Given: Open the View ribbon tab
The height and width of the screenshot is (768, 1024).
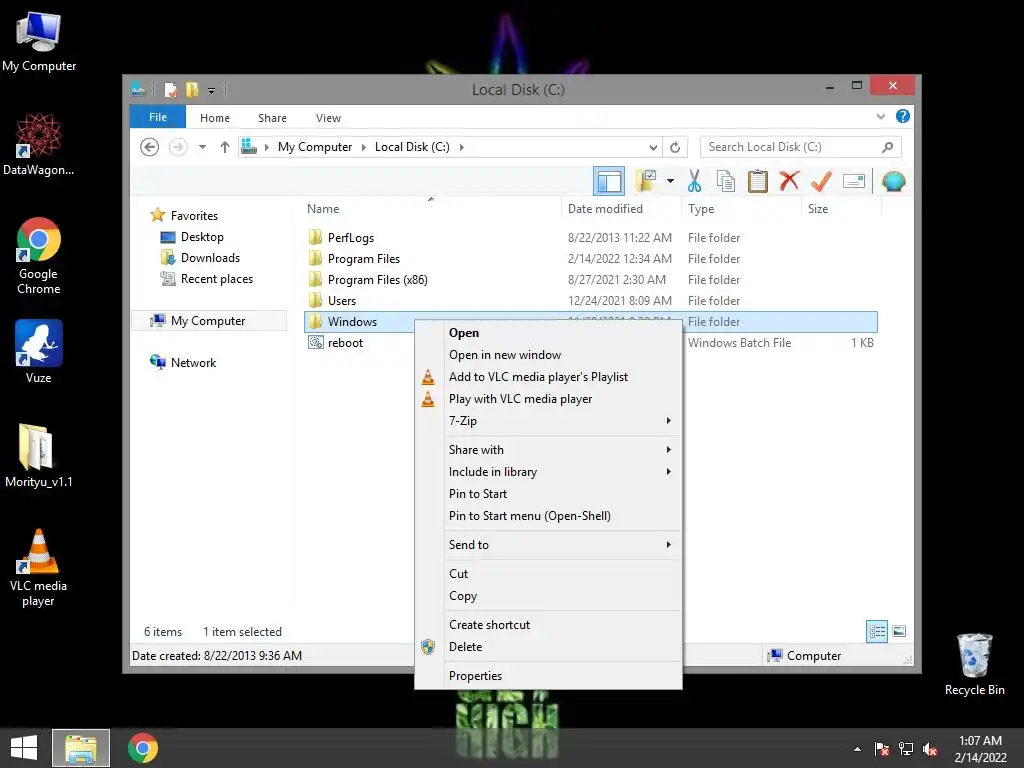Looking at the screenshot, I should (328, 118).
